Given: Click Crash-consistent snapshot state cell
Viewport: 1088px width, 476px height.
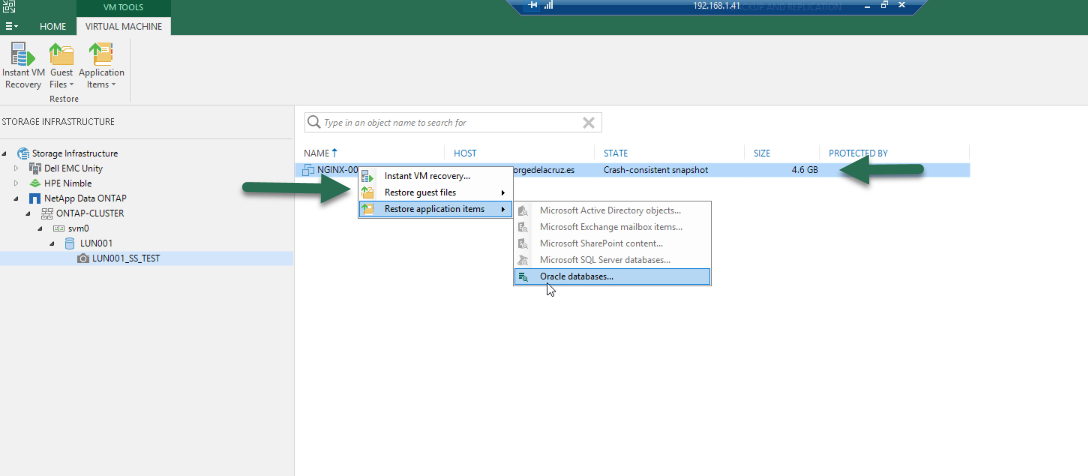Looking at the screenshot, I should click(x=656, y=170).
